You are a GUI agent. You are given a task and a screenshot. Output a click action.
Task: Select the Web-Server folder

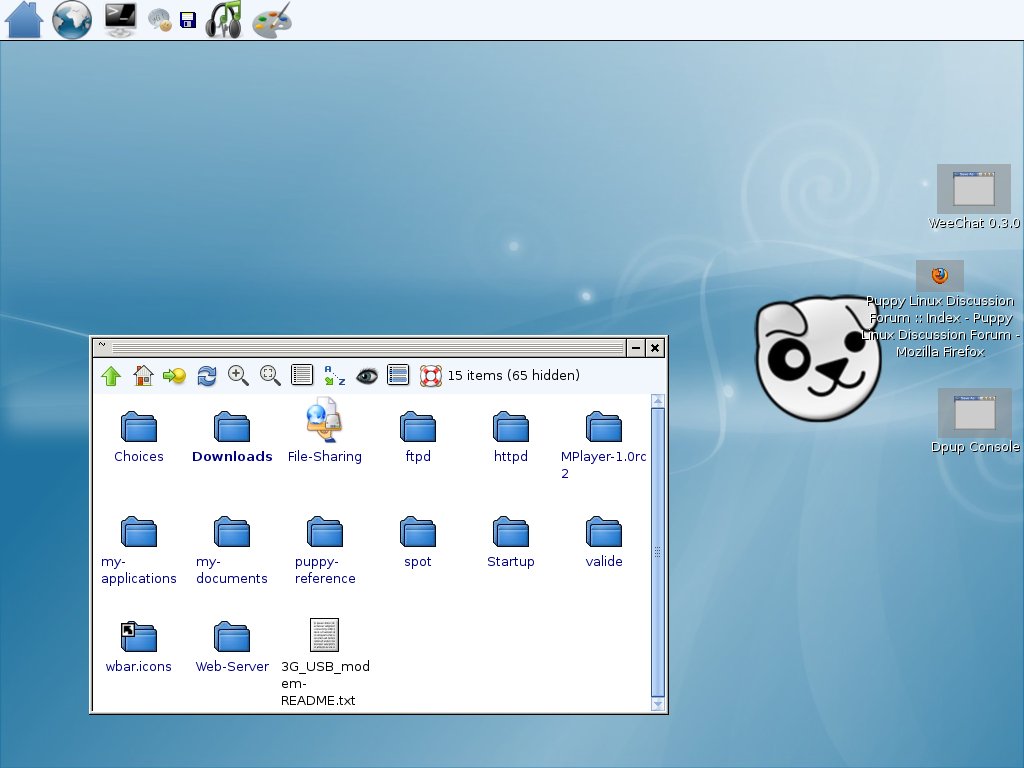coord(232,647)
